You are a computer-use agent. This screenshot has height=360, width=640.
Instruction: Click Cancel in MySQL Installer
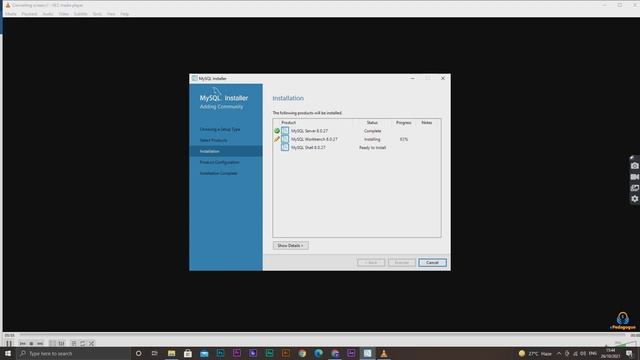[432, 262]
